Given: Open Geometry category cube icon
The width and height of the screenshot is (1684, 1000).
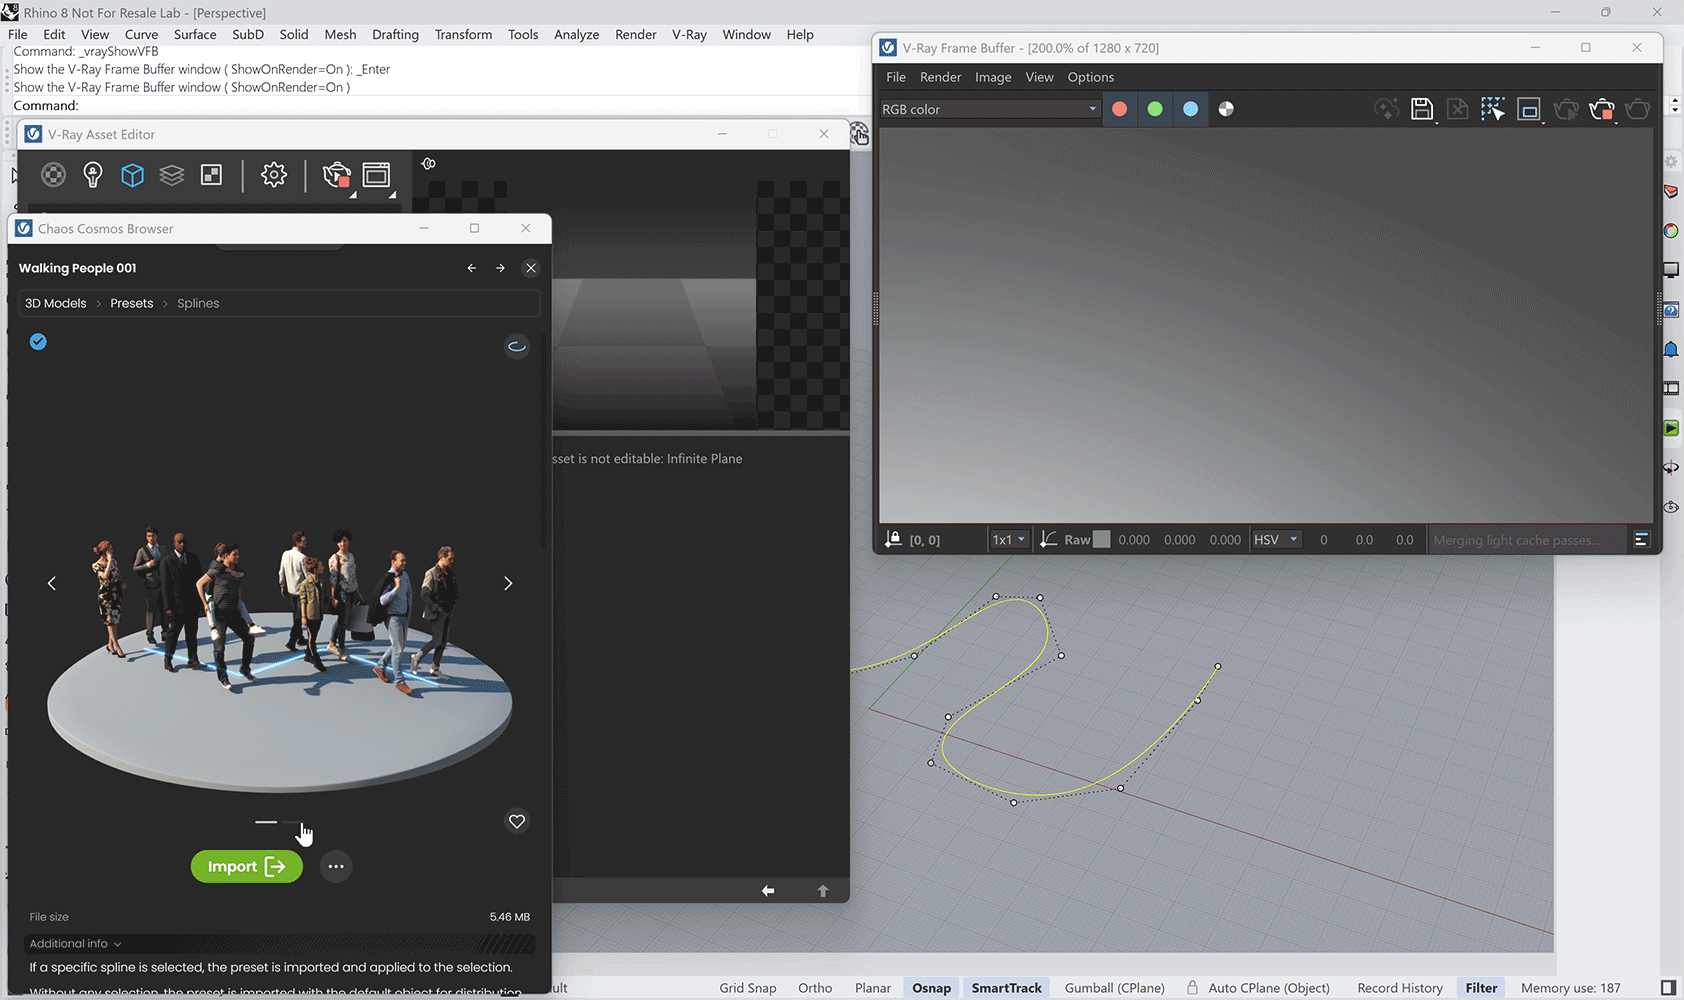Looking at the screenshot, I should [x=132, y=175].
